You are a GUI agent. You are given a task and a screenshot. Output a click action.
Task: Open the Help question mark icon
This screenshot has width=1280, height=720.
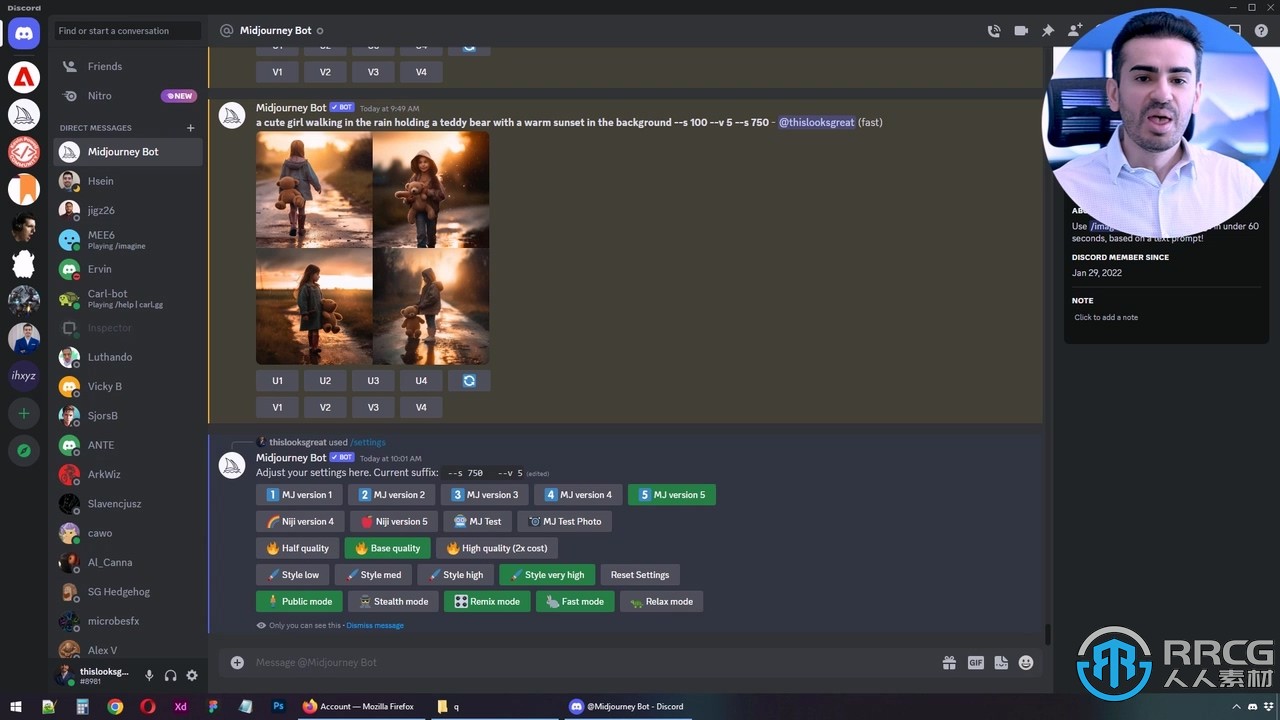1261,31
